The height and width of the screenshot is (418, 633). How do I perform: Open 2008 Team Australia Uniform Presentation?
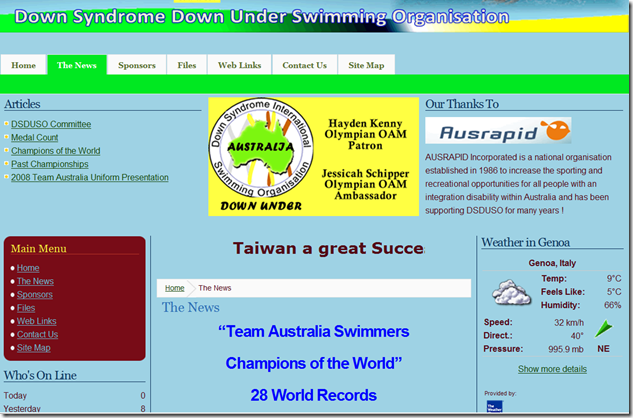click(90, 177)
